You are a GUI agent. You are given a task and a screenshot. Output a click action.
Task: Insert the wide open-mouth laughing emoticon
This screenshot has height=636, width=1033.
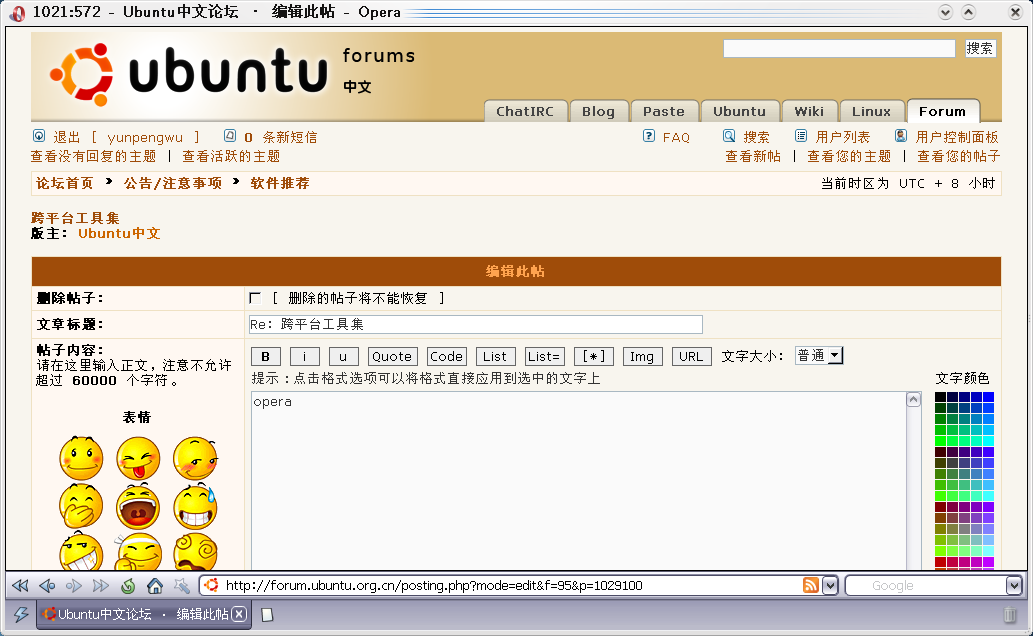138,506
